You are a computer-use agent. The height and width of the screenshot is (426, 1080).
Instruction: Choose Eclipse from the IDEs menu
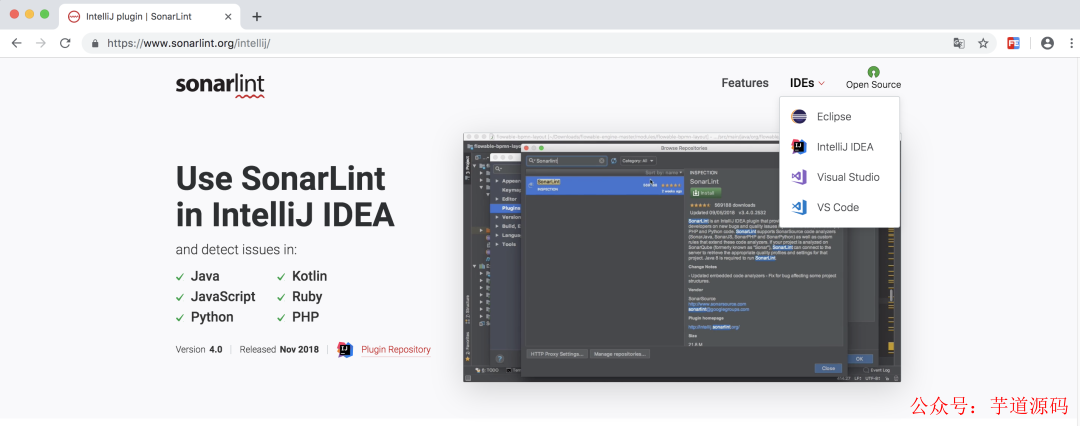point(839,116)
